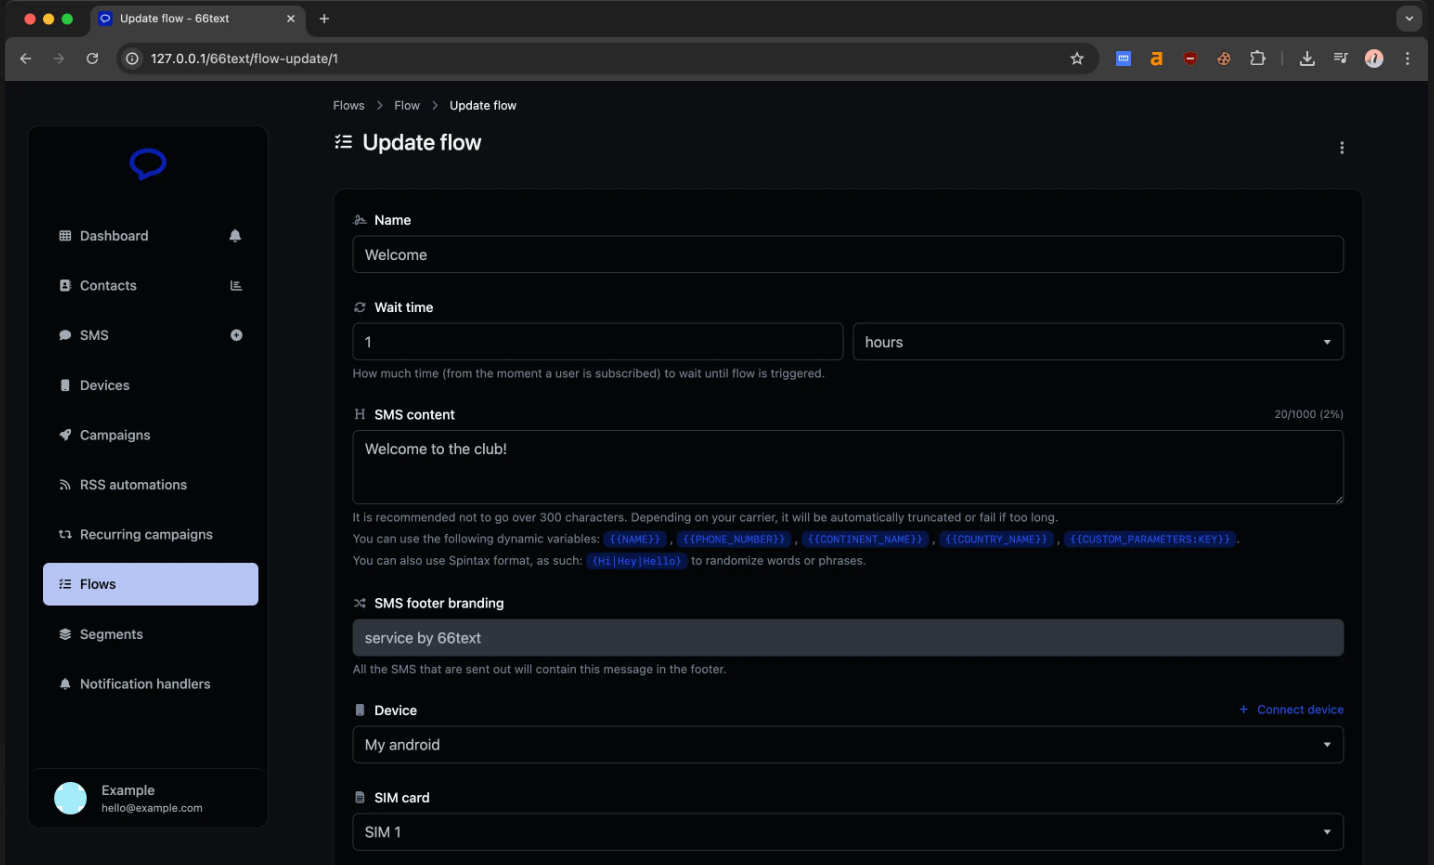Click the bell icon next to Dashboard
Viewport: 1434px width, 865px height.
(235, 236)
